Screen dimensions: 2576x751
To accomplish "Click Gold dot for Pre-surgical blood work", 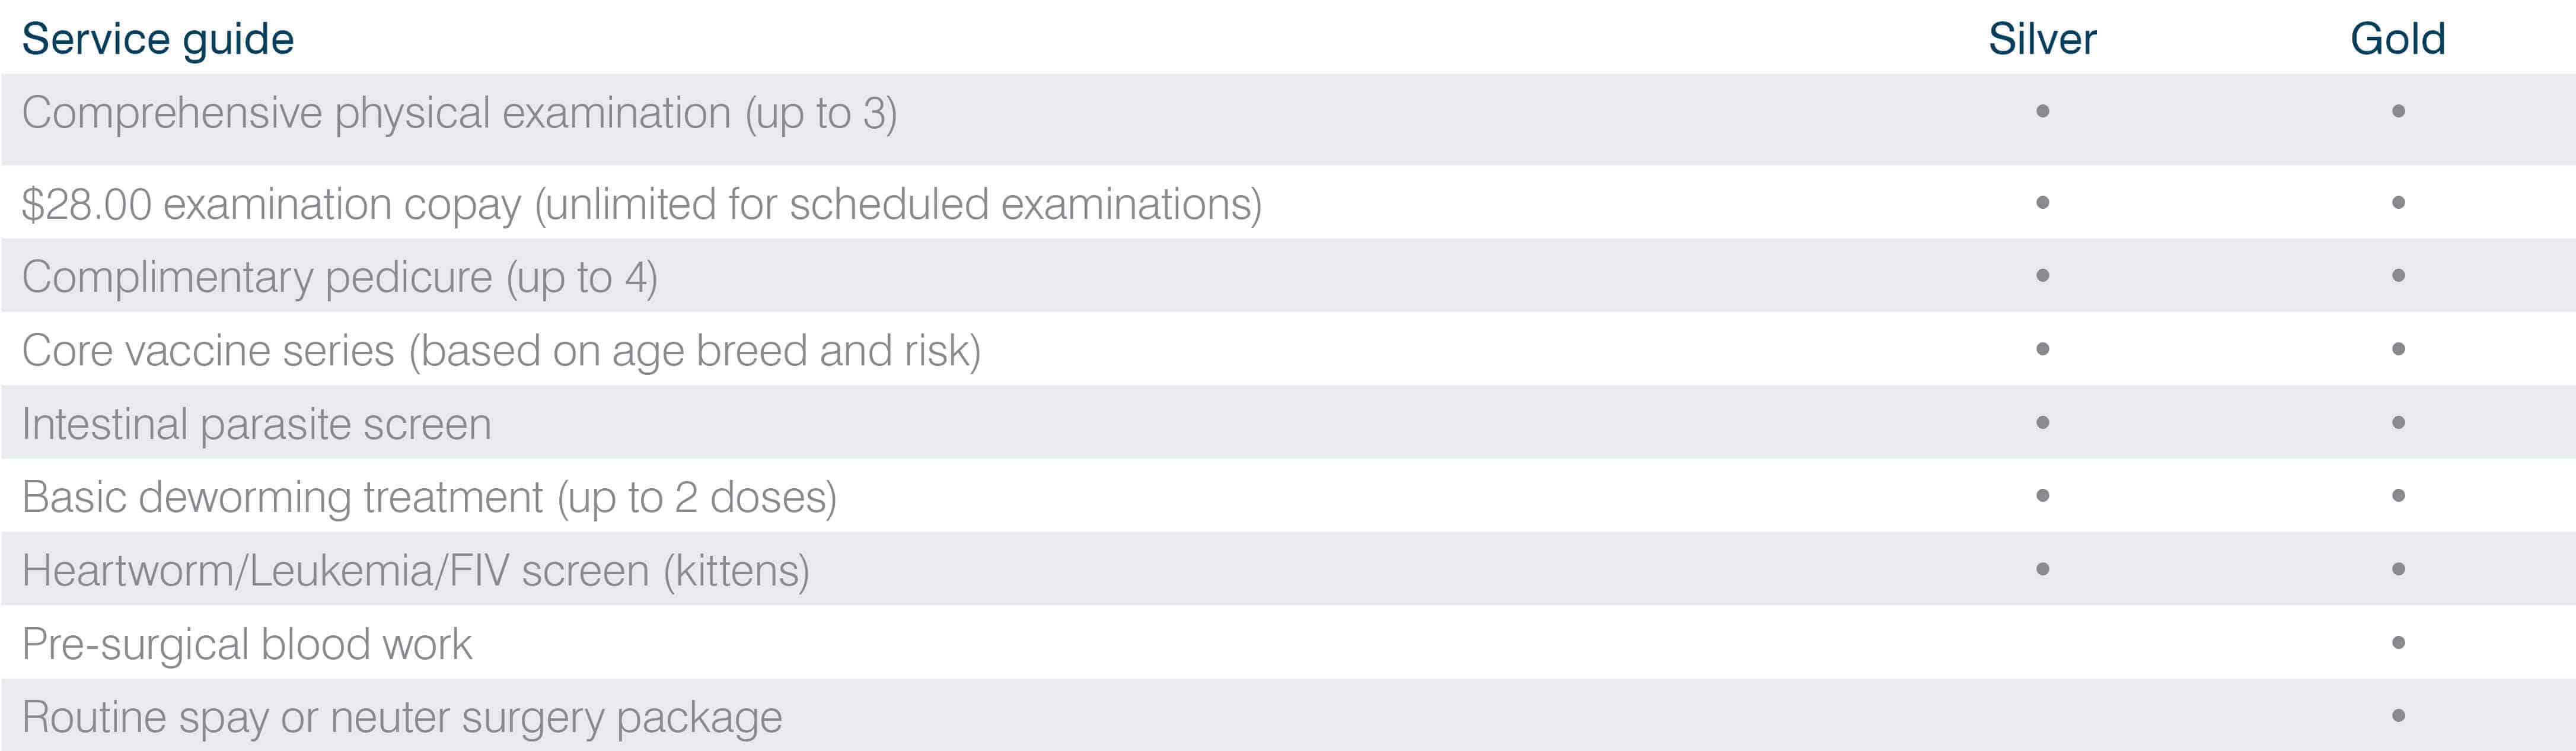I will click(2398, 642).
